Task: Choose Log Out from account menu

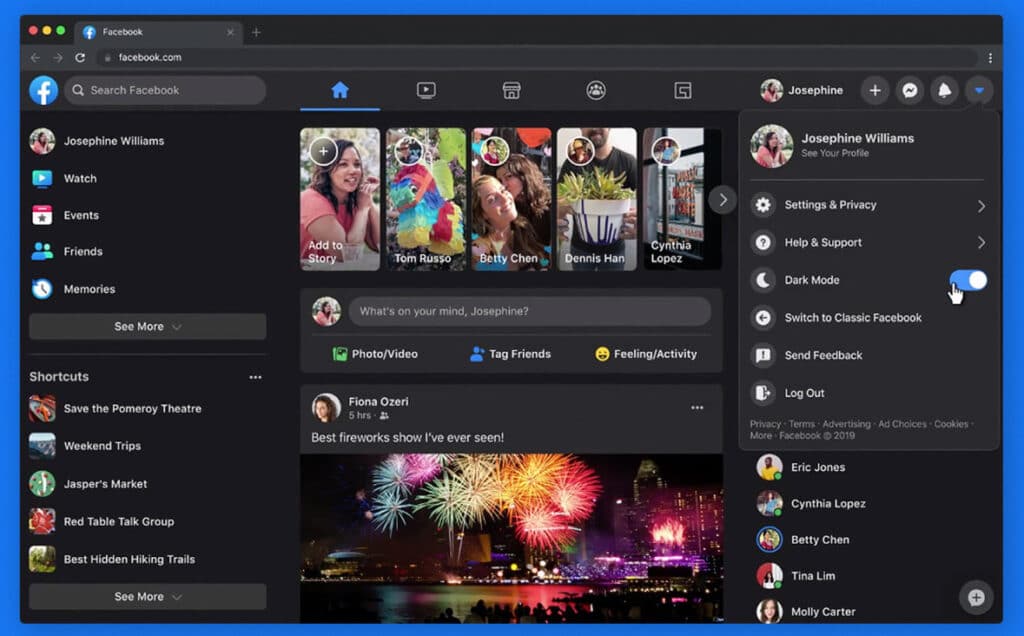Action: (x=804, y=393)
